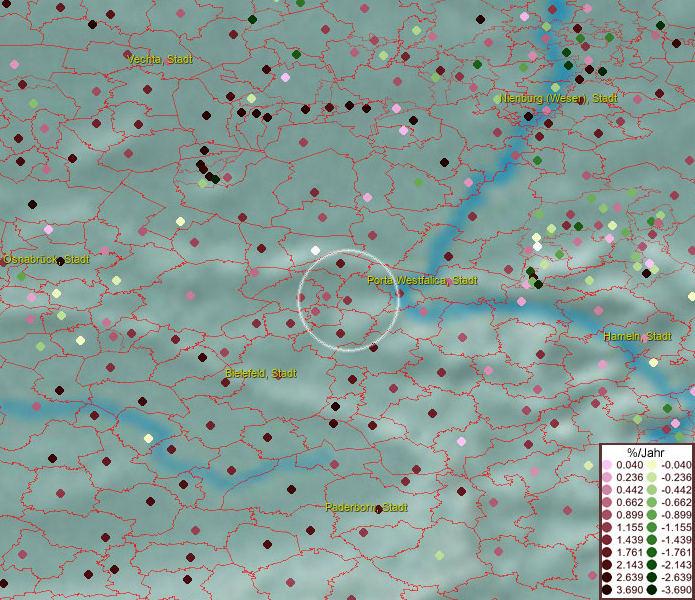Click the 3.690 darkest red legend swatch
The width and height of the screenshot is (695, 600).
[607, 590]
